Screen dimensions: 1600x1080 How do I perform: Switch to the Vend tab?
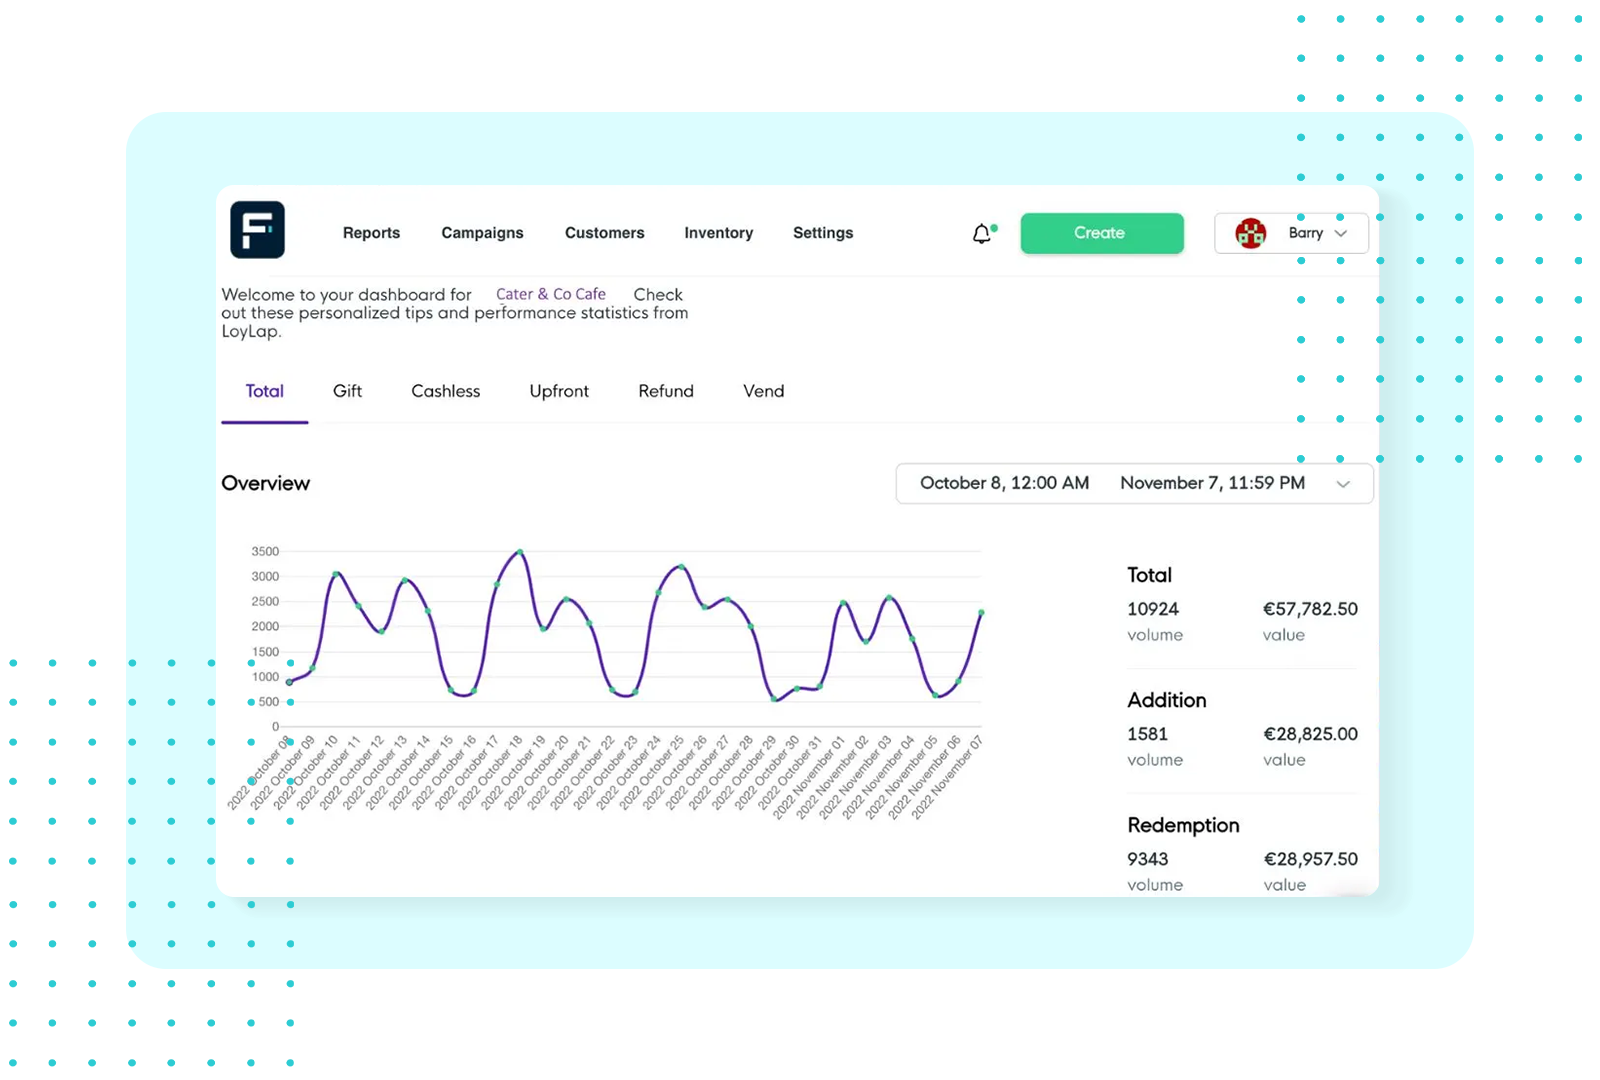click(x=763, y=391)
